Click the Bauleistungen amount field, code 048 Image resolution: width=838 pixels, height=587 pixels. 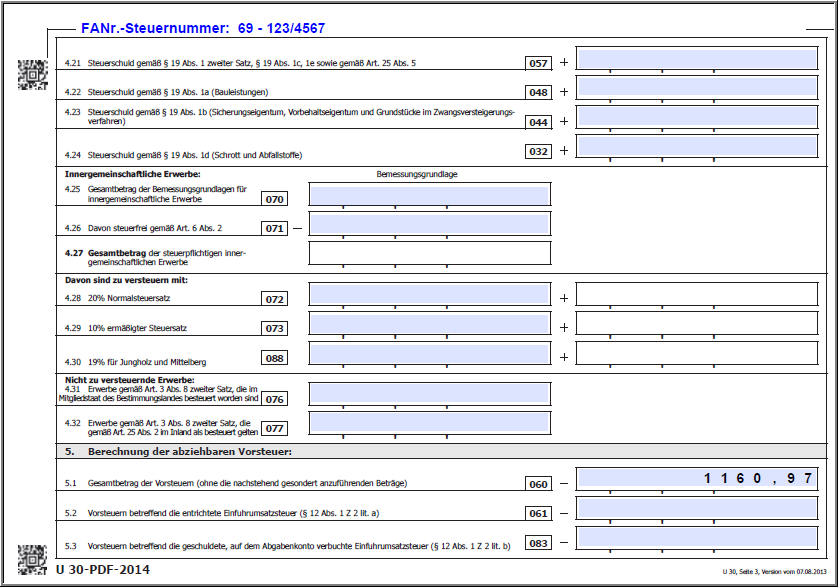697,88
